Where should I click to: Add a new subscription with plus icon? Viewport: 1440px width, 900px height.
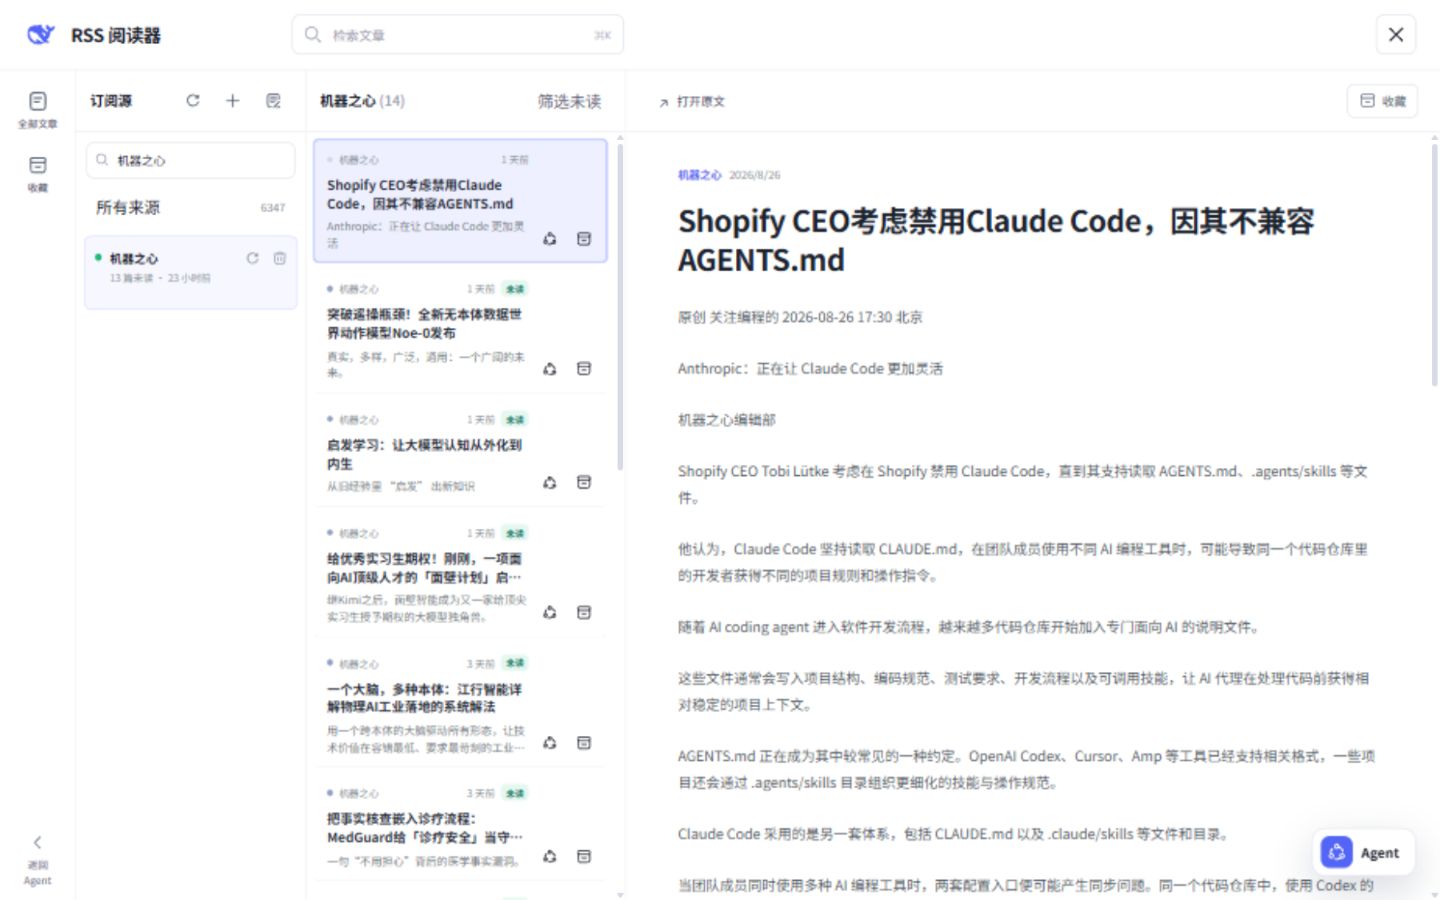coord(232,100)
